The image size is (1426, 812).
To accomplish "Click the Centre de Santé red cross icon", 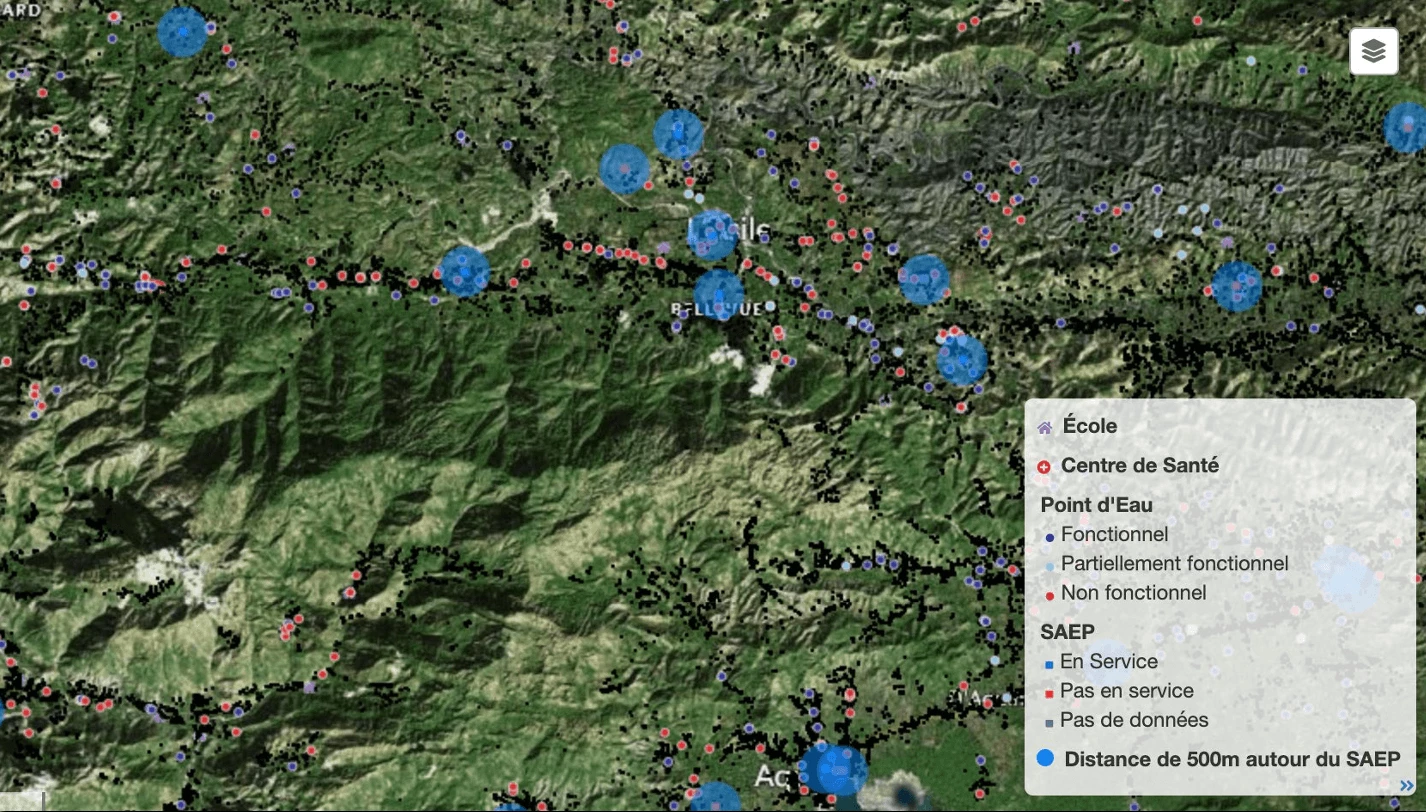I will pos(1044,467).
